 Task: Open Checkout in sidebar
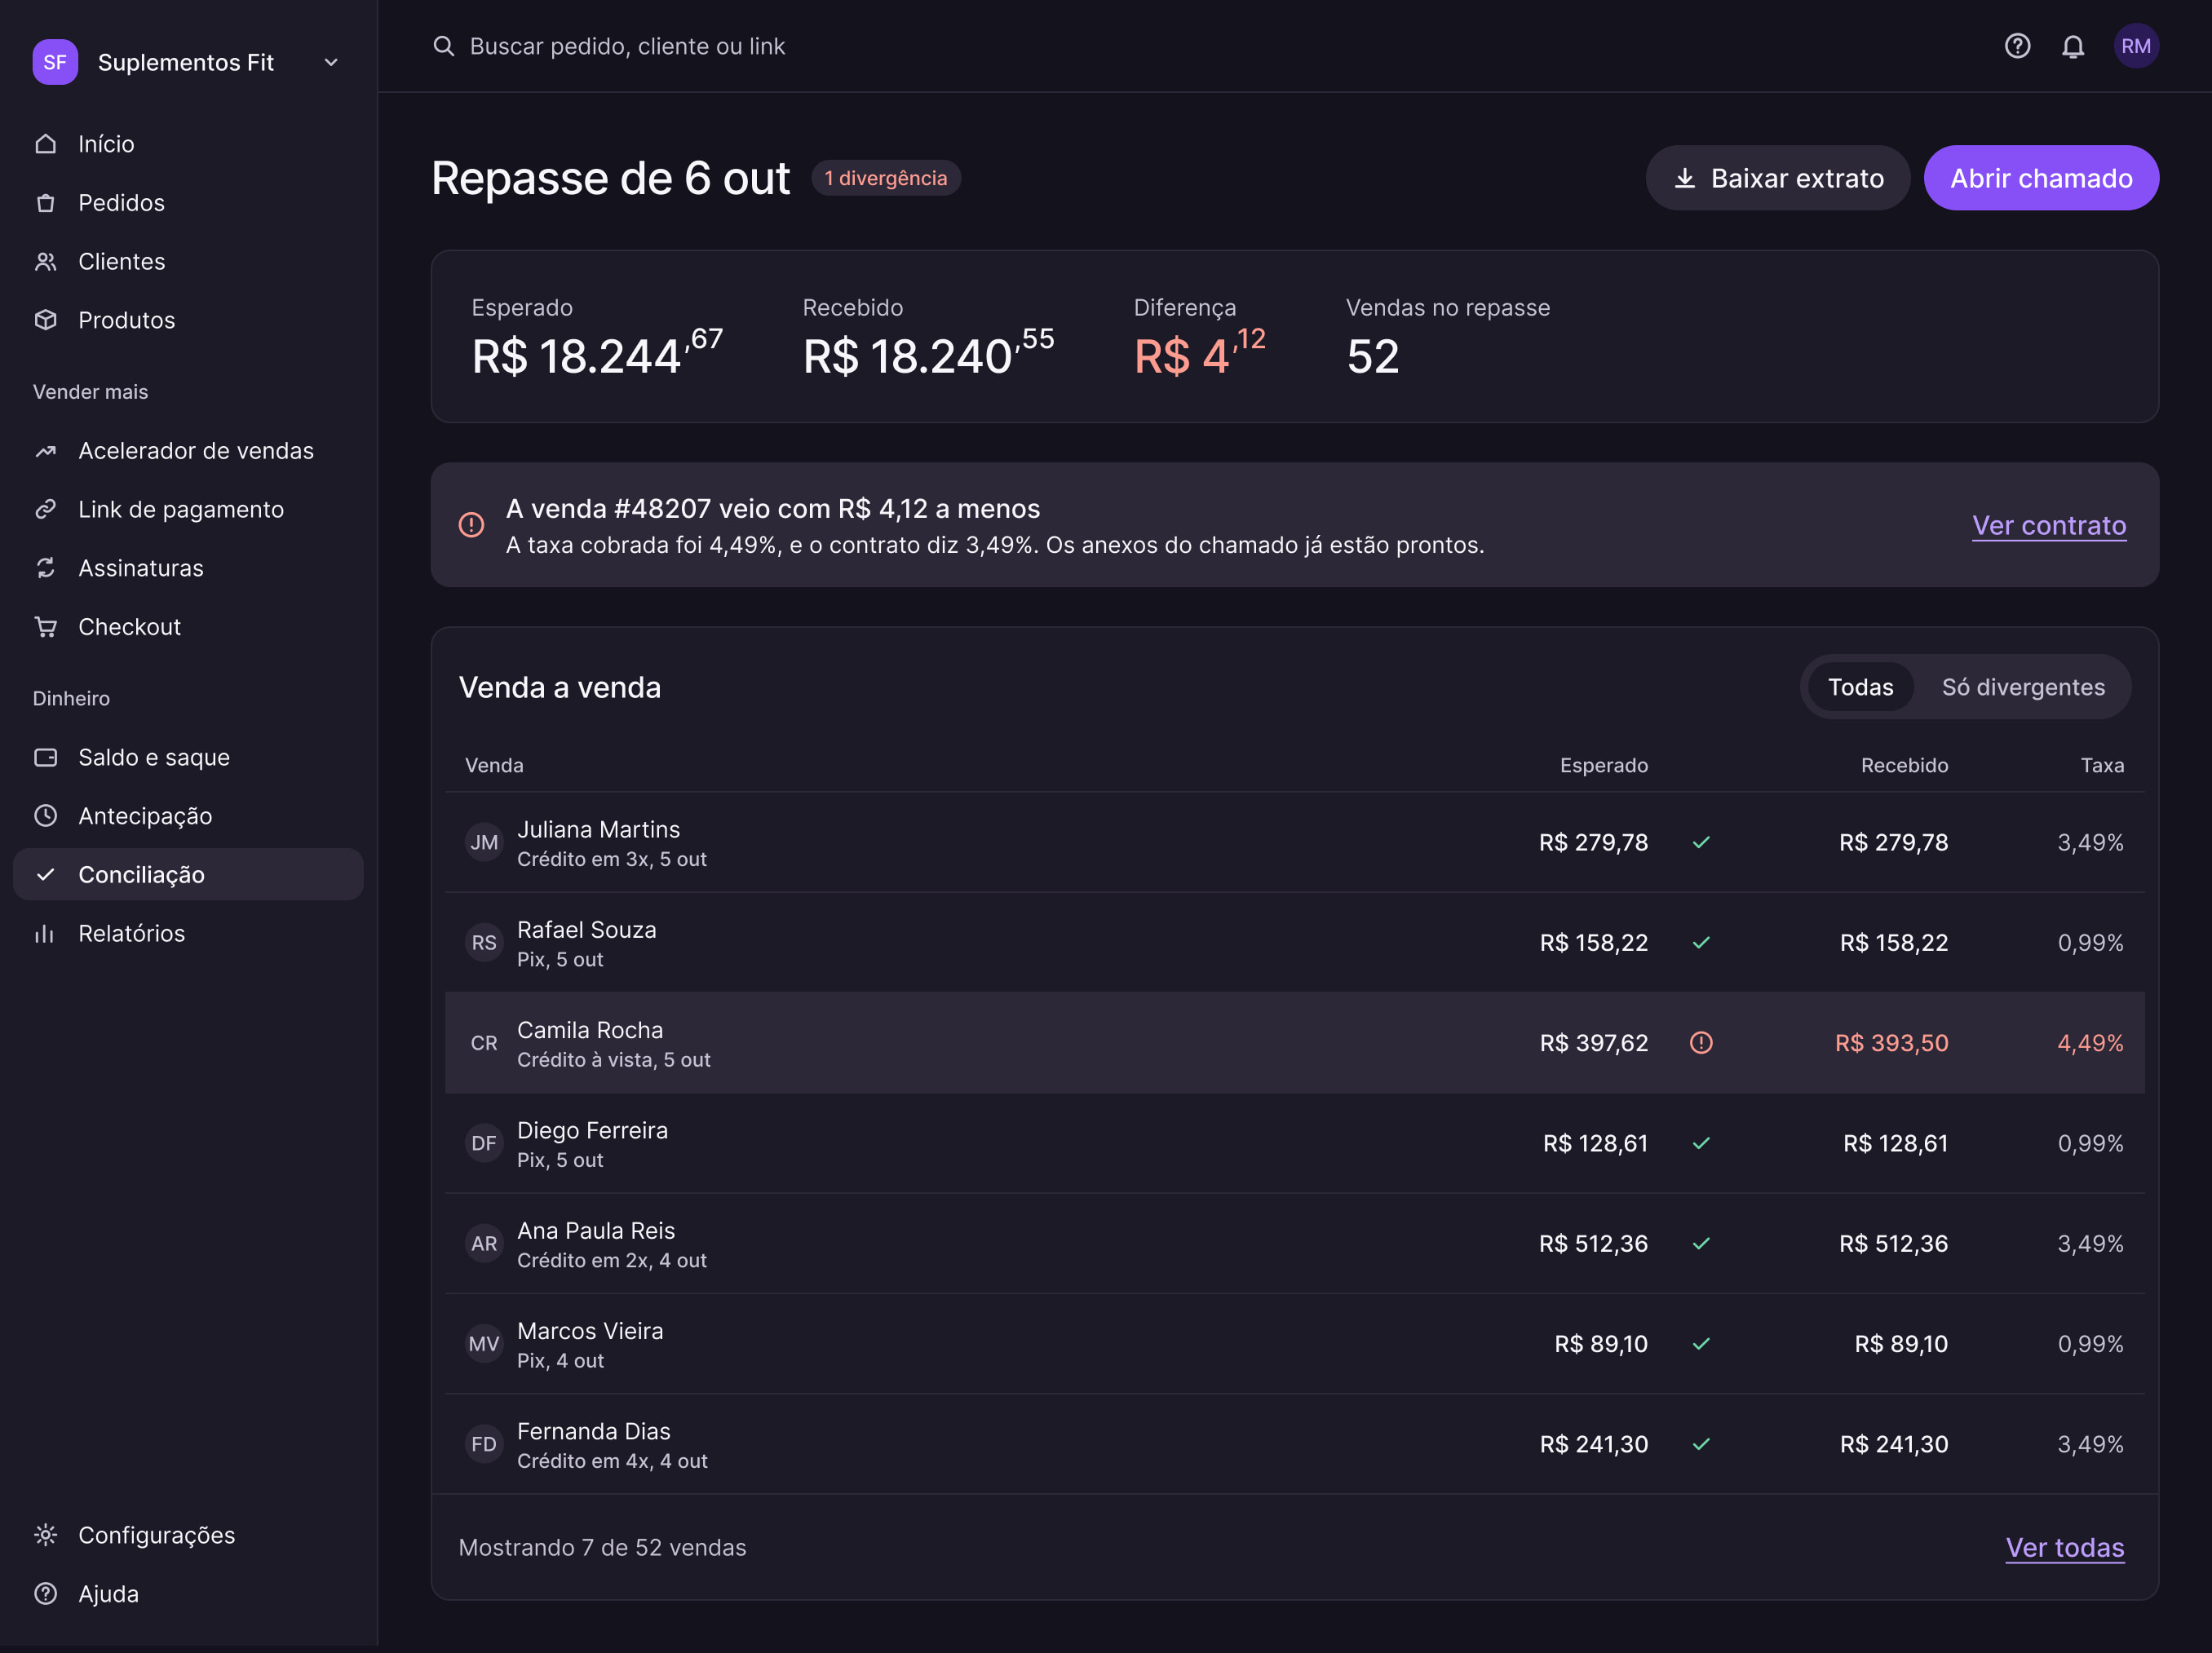[x=188, y=627]
